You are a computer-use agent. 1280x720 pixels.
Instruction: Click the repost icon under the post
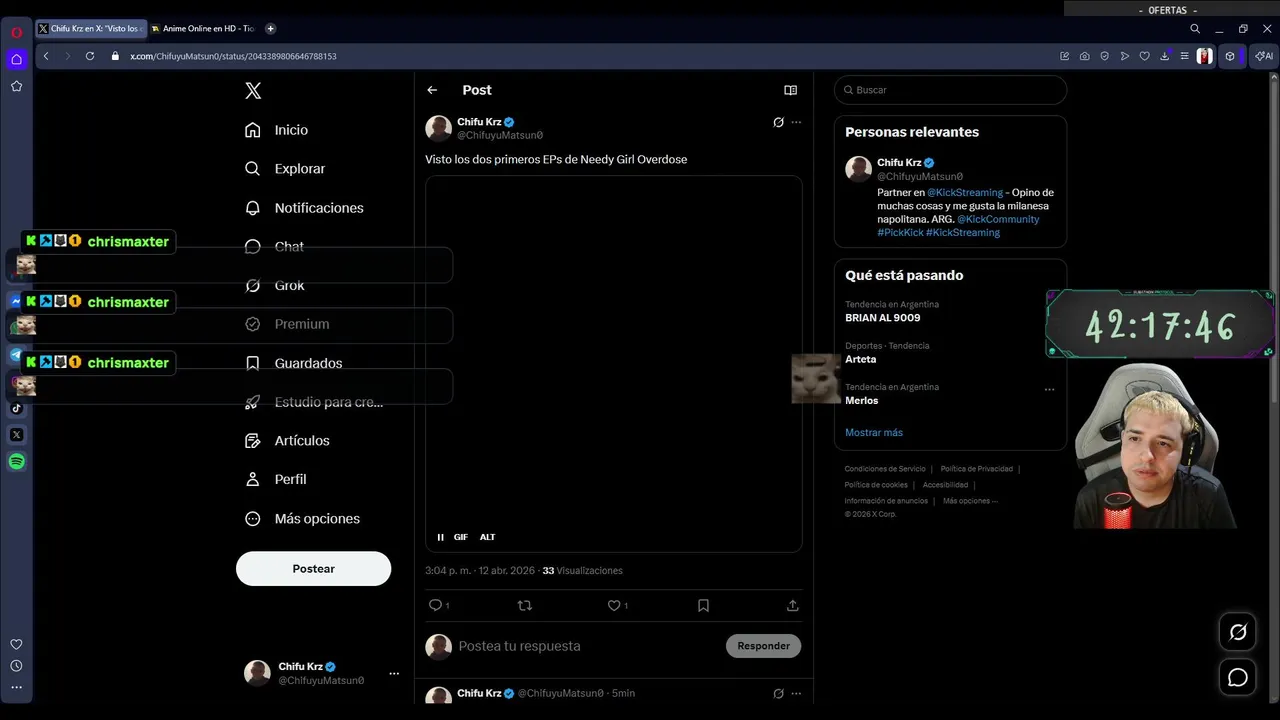tap(524, 606)
